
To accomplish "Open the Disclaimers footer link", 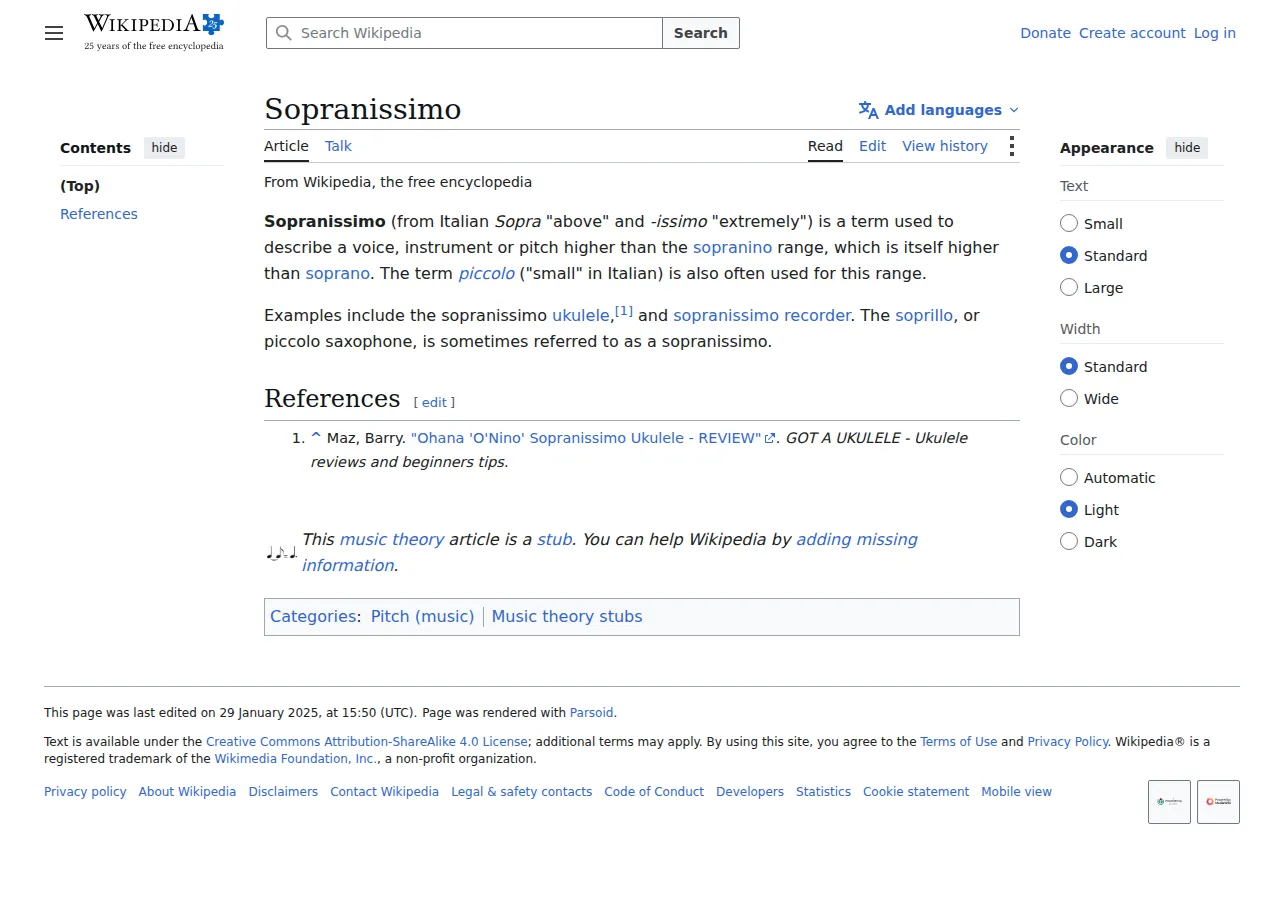I will click(x=283, y=792).
